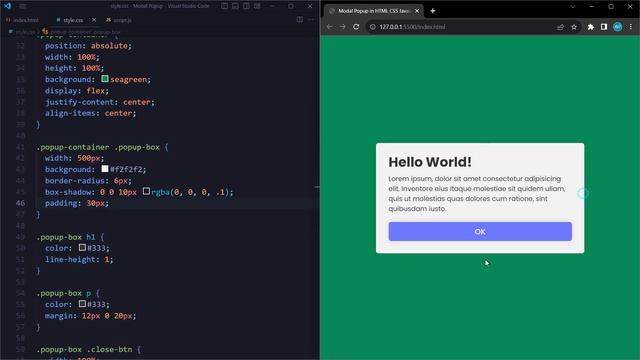Share this page icon in address bar
640x360 pixels.
560,27
